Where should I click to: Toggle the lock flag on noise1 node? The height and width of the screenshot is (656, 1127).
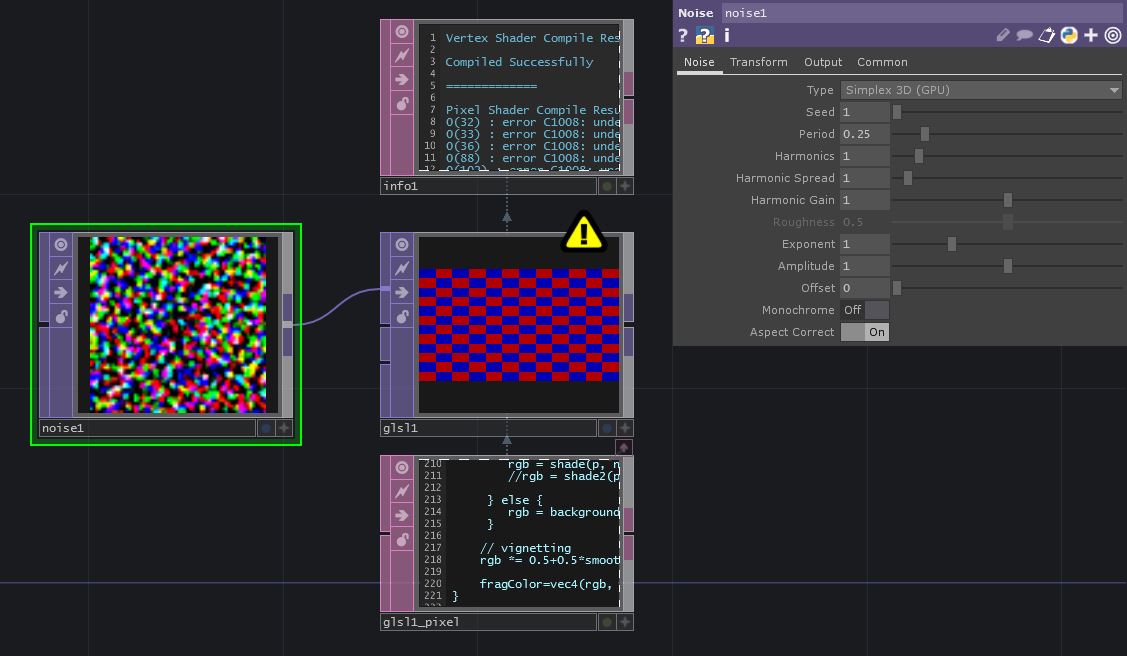pyautogui.click(x=61, y=317)
